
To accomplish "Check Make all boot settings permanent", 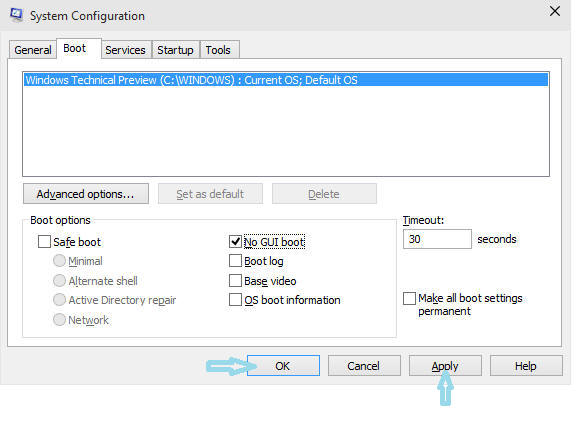I will click(x=409, y=298).
